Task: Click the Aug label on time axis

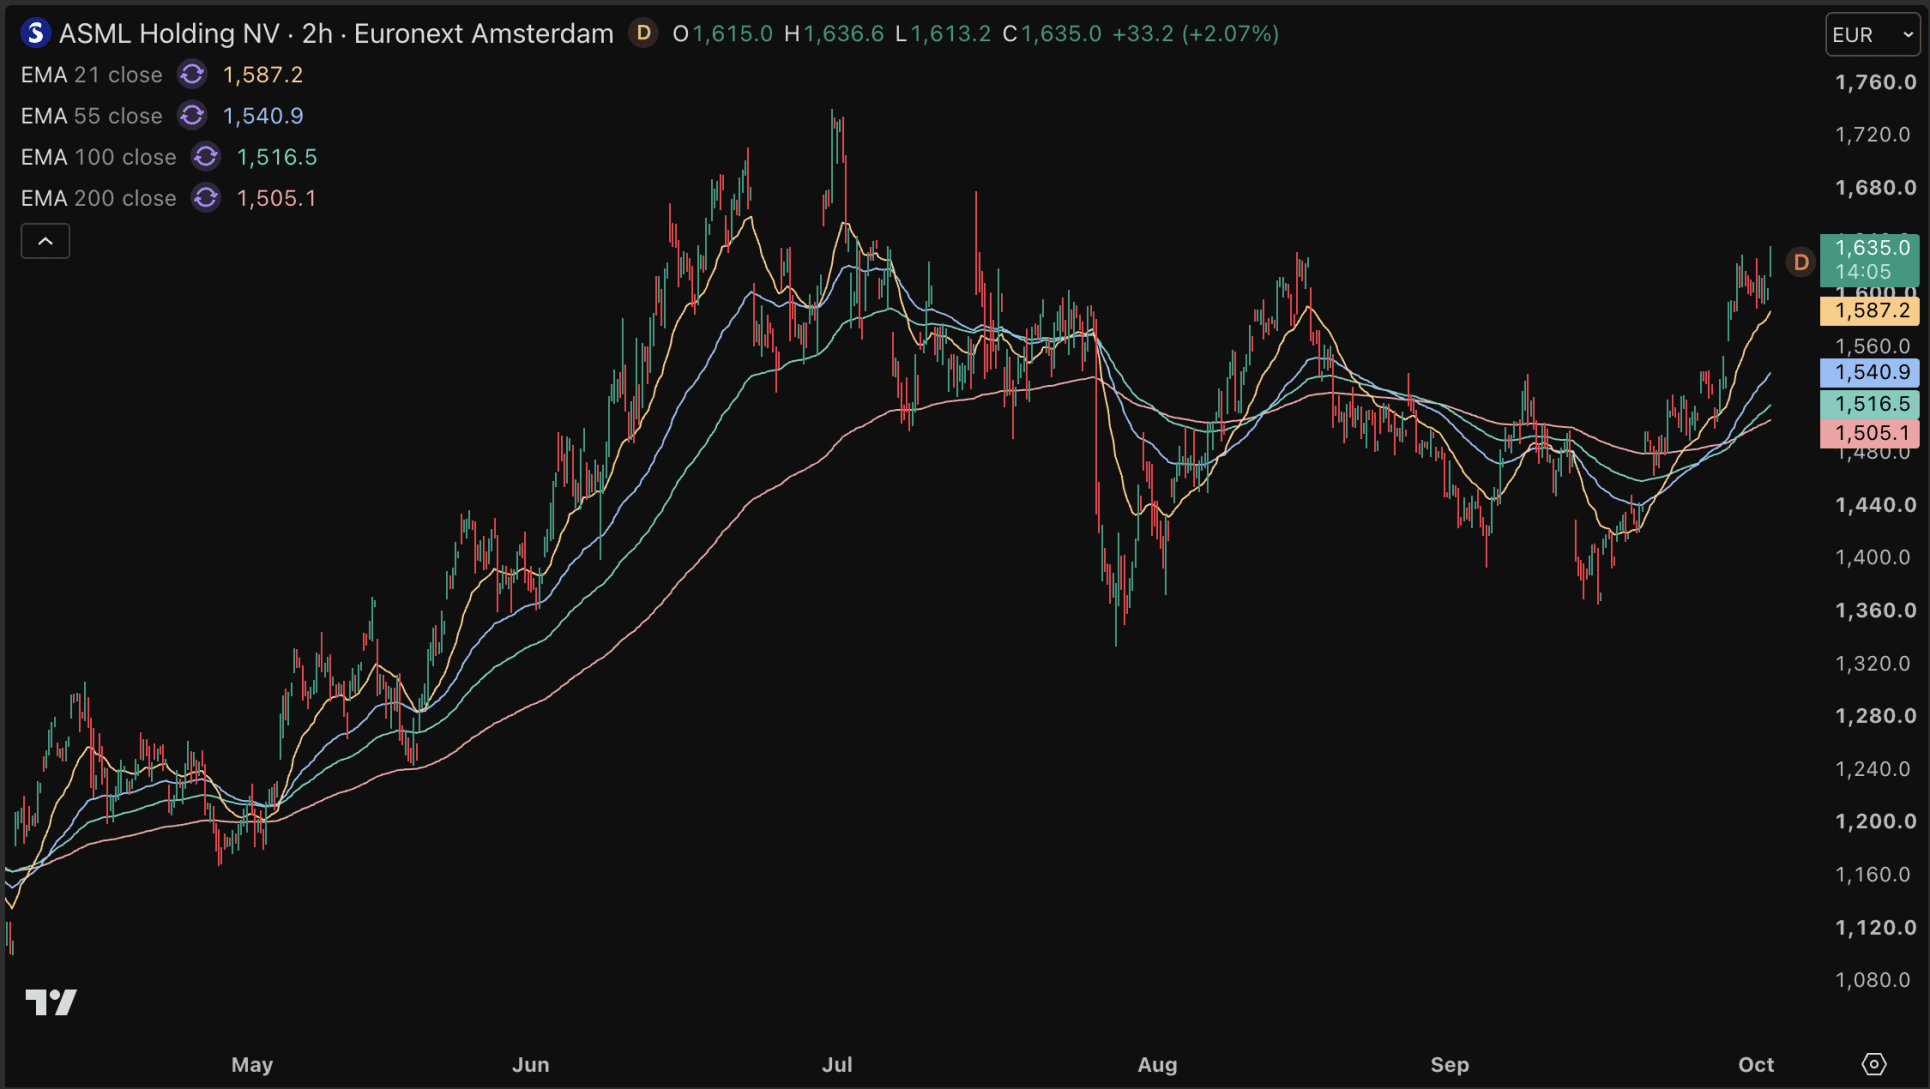Action: (x=1157, y=1064)
